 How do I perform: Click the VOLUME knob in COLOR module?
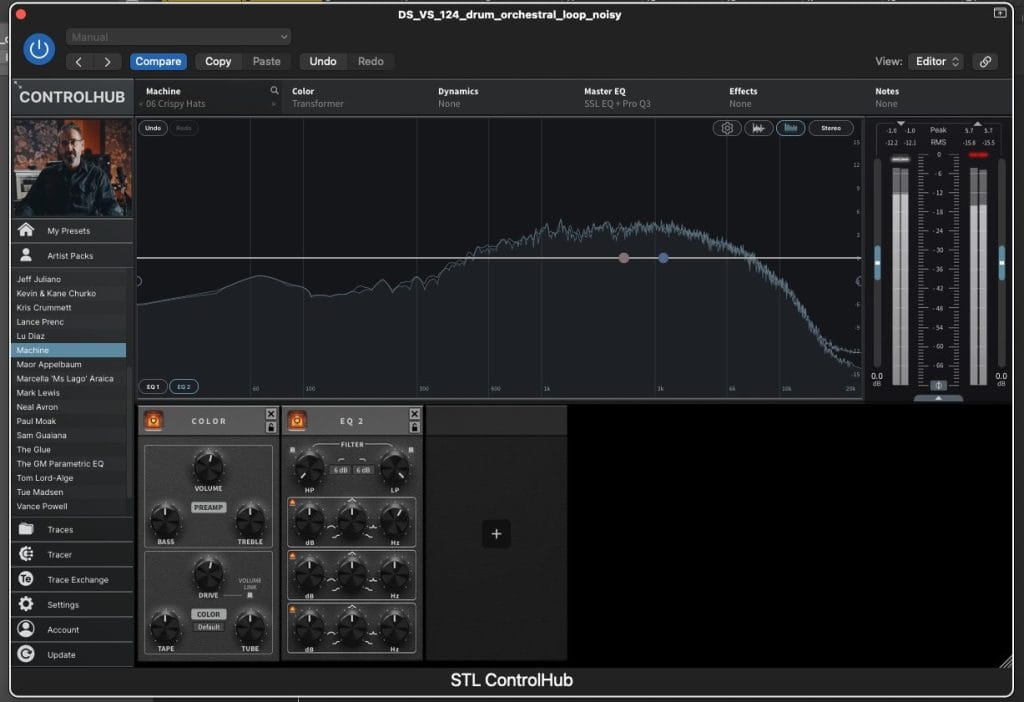[208, 466]
